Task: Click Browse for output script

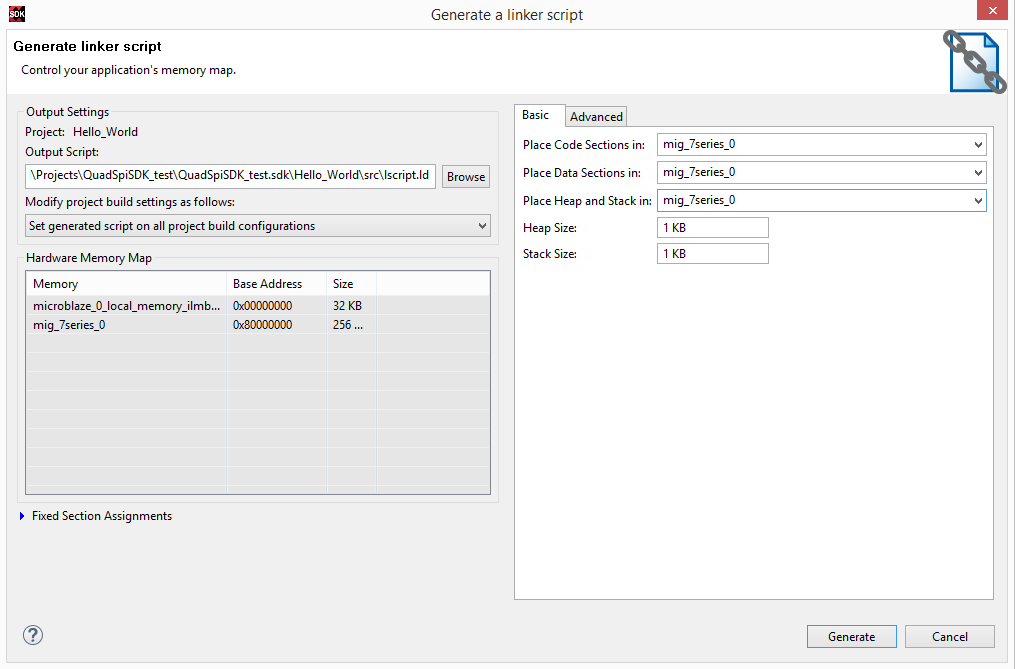Action: [x=466, y=177]
